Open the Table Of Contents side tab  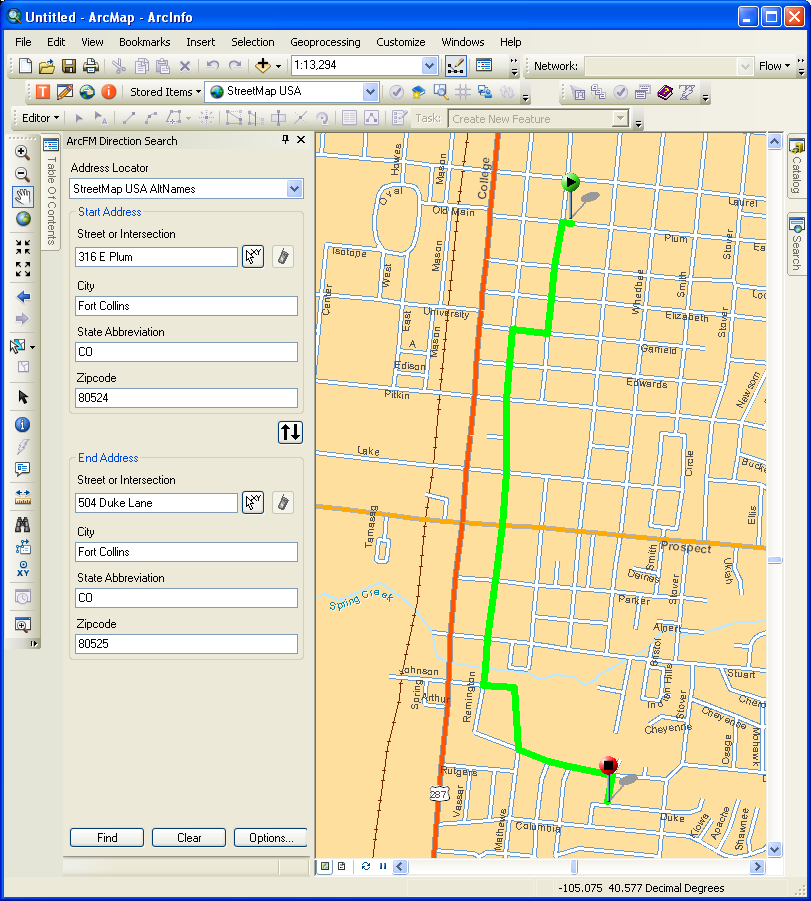[51, 192]
